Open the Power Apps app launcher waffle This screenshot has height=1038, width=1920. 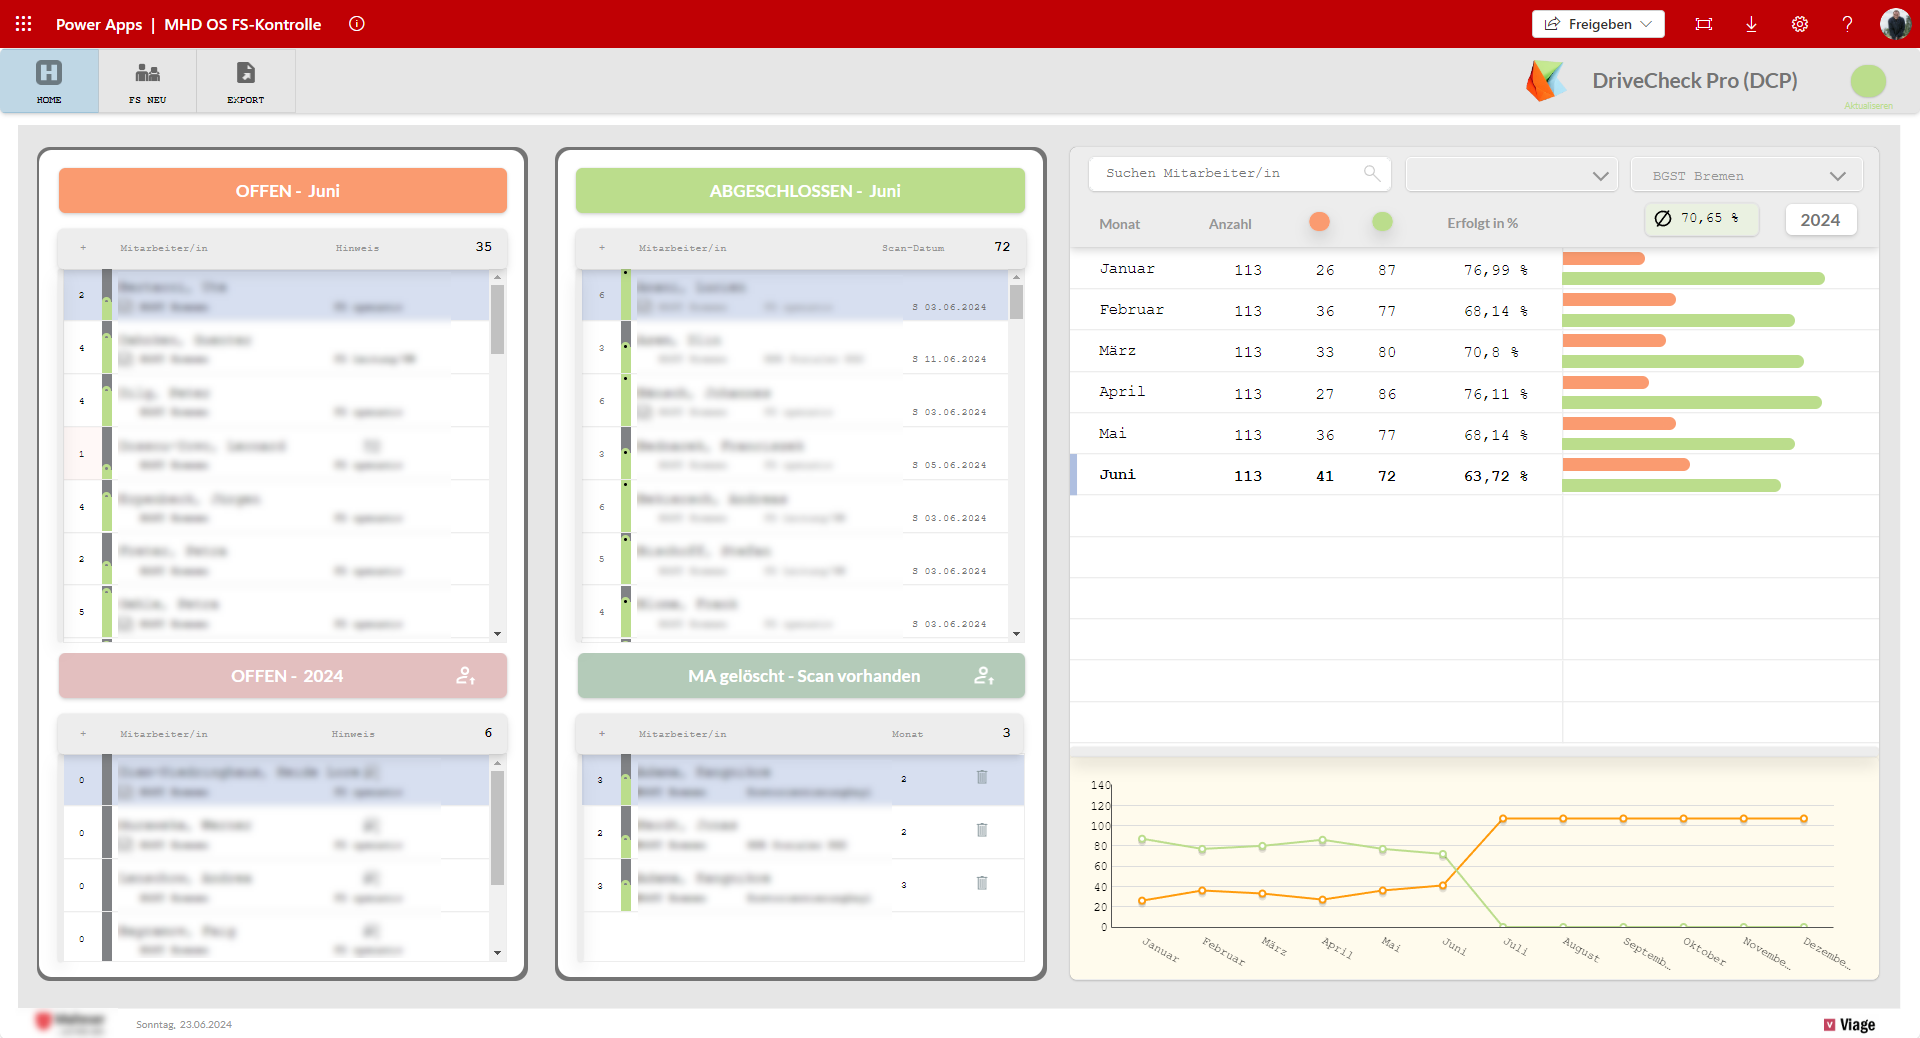[23, 23]
